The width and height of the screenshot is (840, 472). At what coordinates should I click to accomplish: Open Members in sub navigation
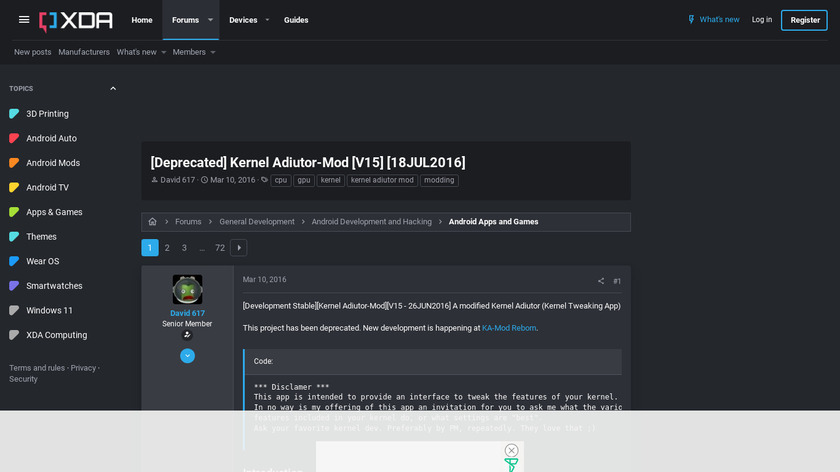pyautogui.click(x=189, y=52)
